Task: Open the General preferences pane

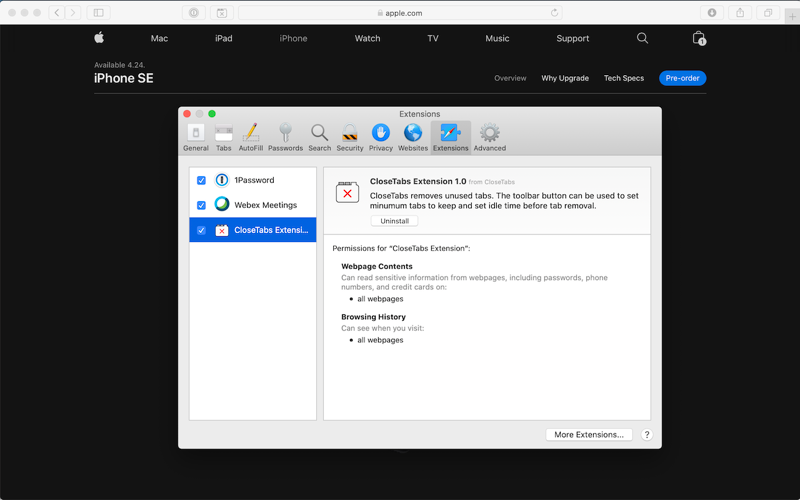Action: pos(196,138)
